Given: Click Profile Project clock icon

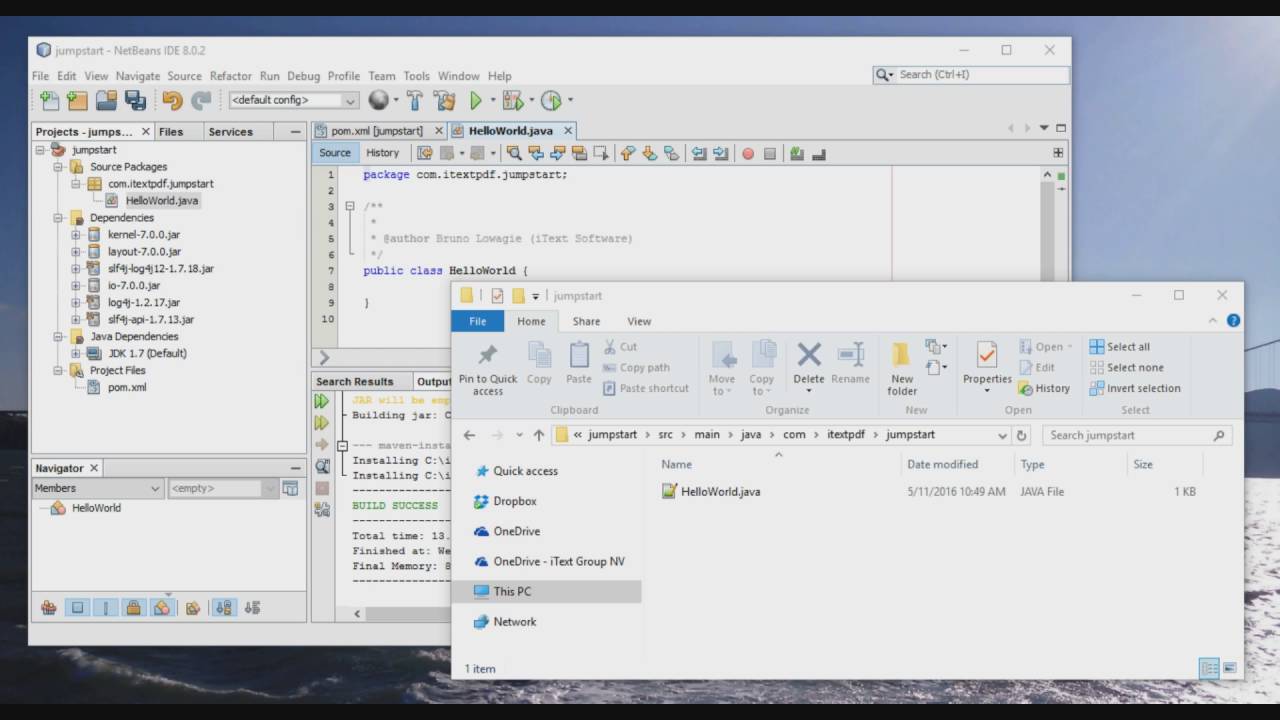Looking at the screenshot, I should 551,100.
